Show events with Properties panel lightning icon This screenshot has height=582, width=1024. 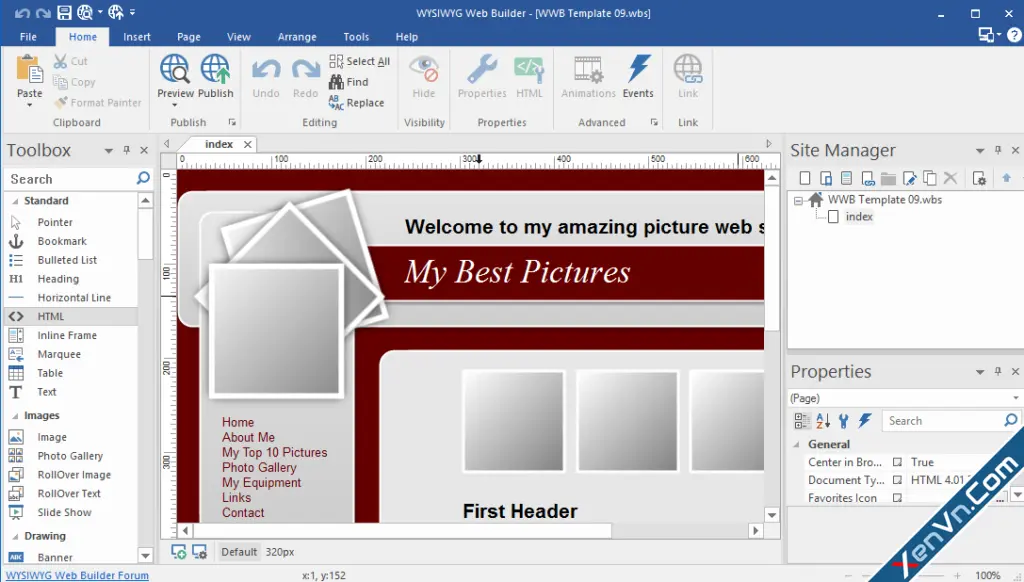point(865,421)
